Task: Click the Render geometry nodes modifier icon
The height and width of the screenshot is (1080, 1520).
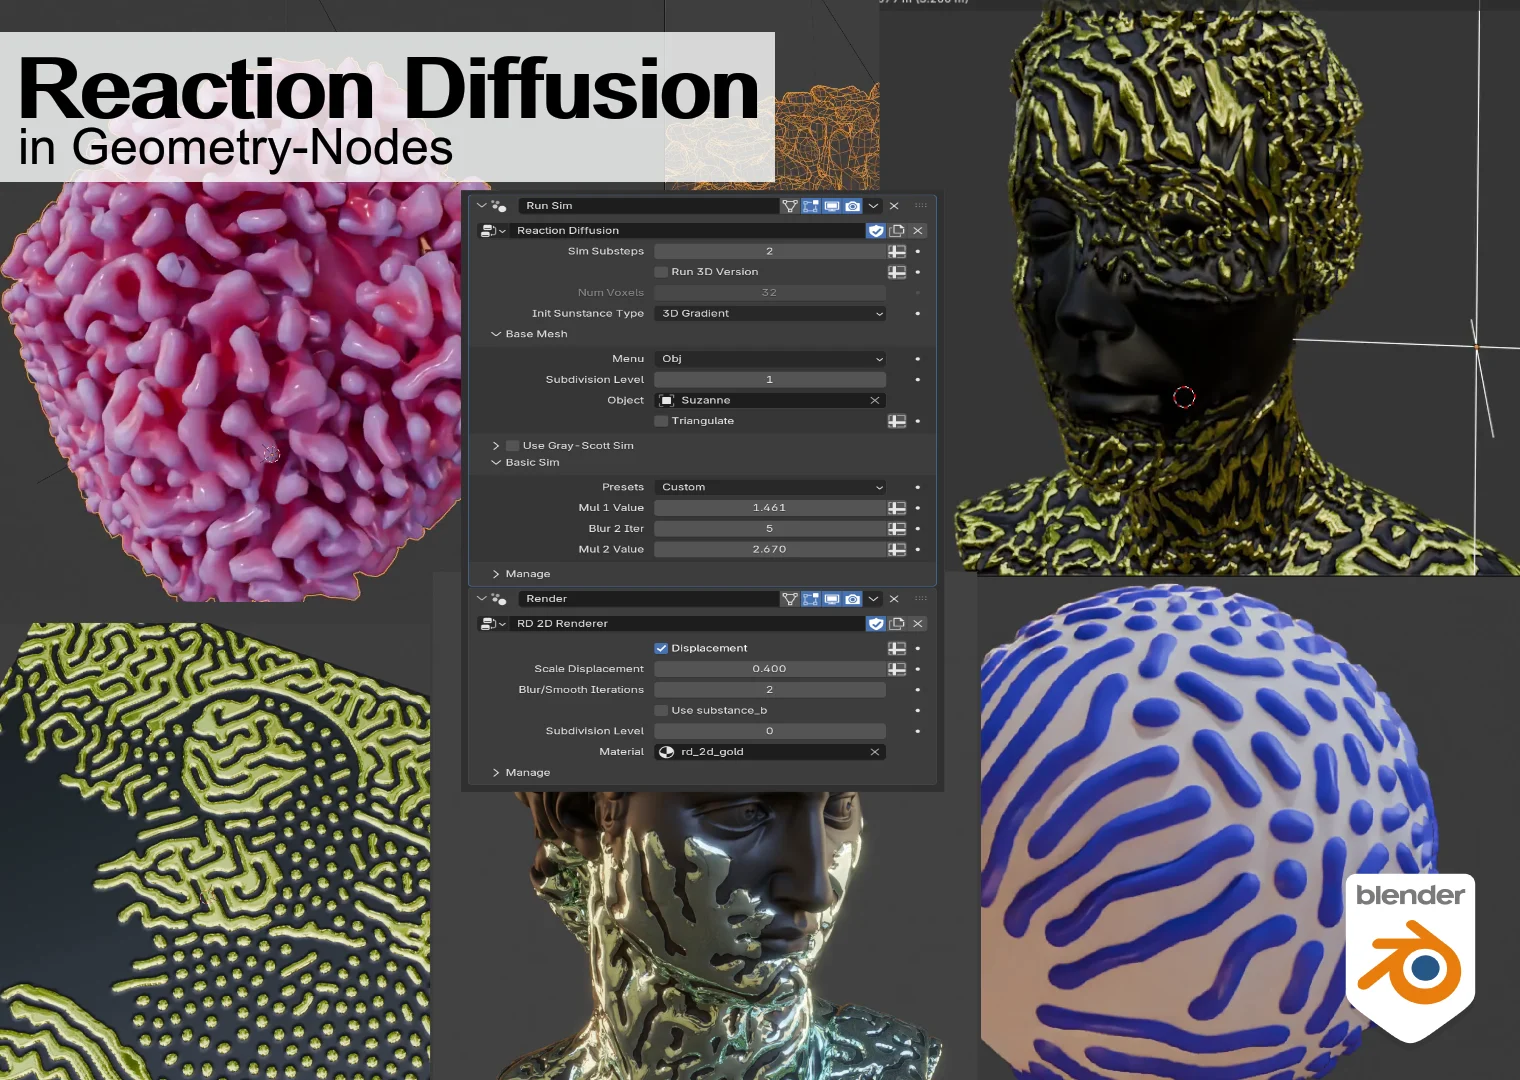Action: (499, 599)
